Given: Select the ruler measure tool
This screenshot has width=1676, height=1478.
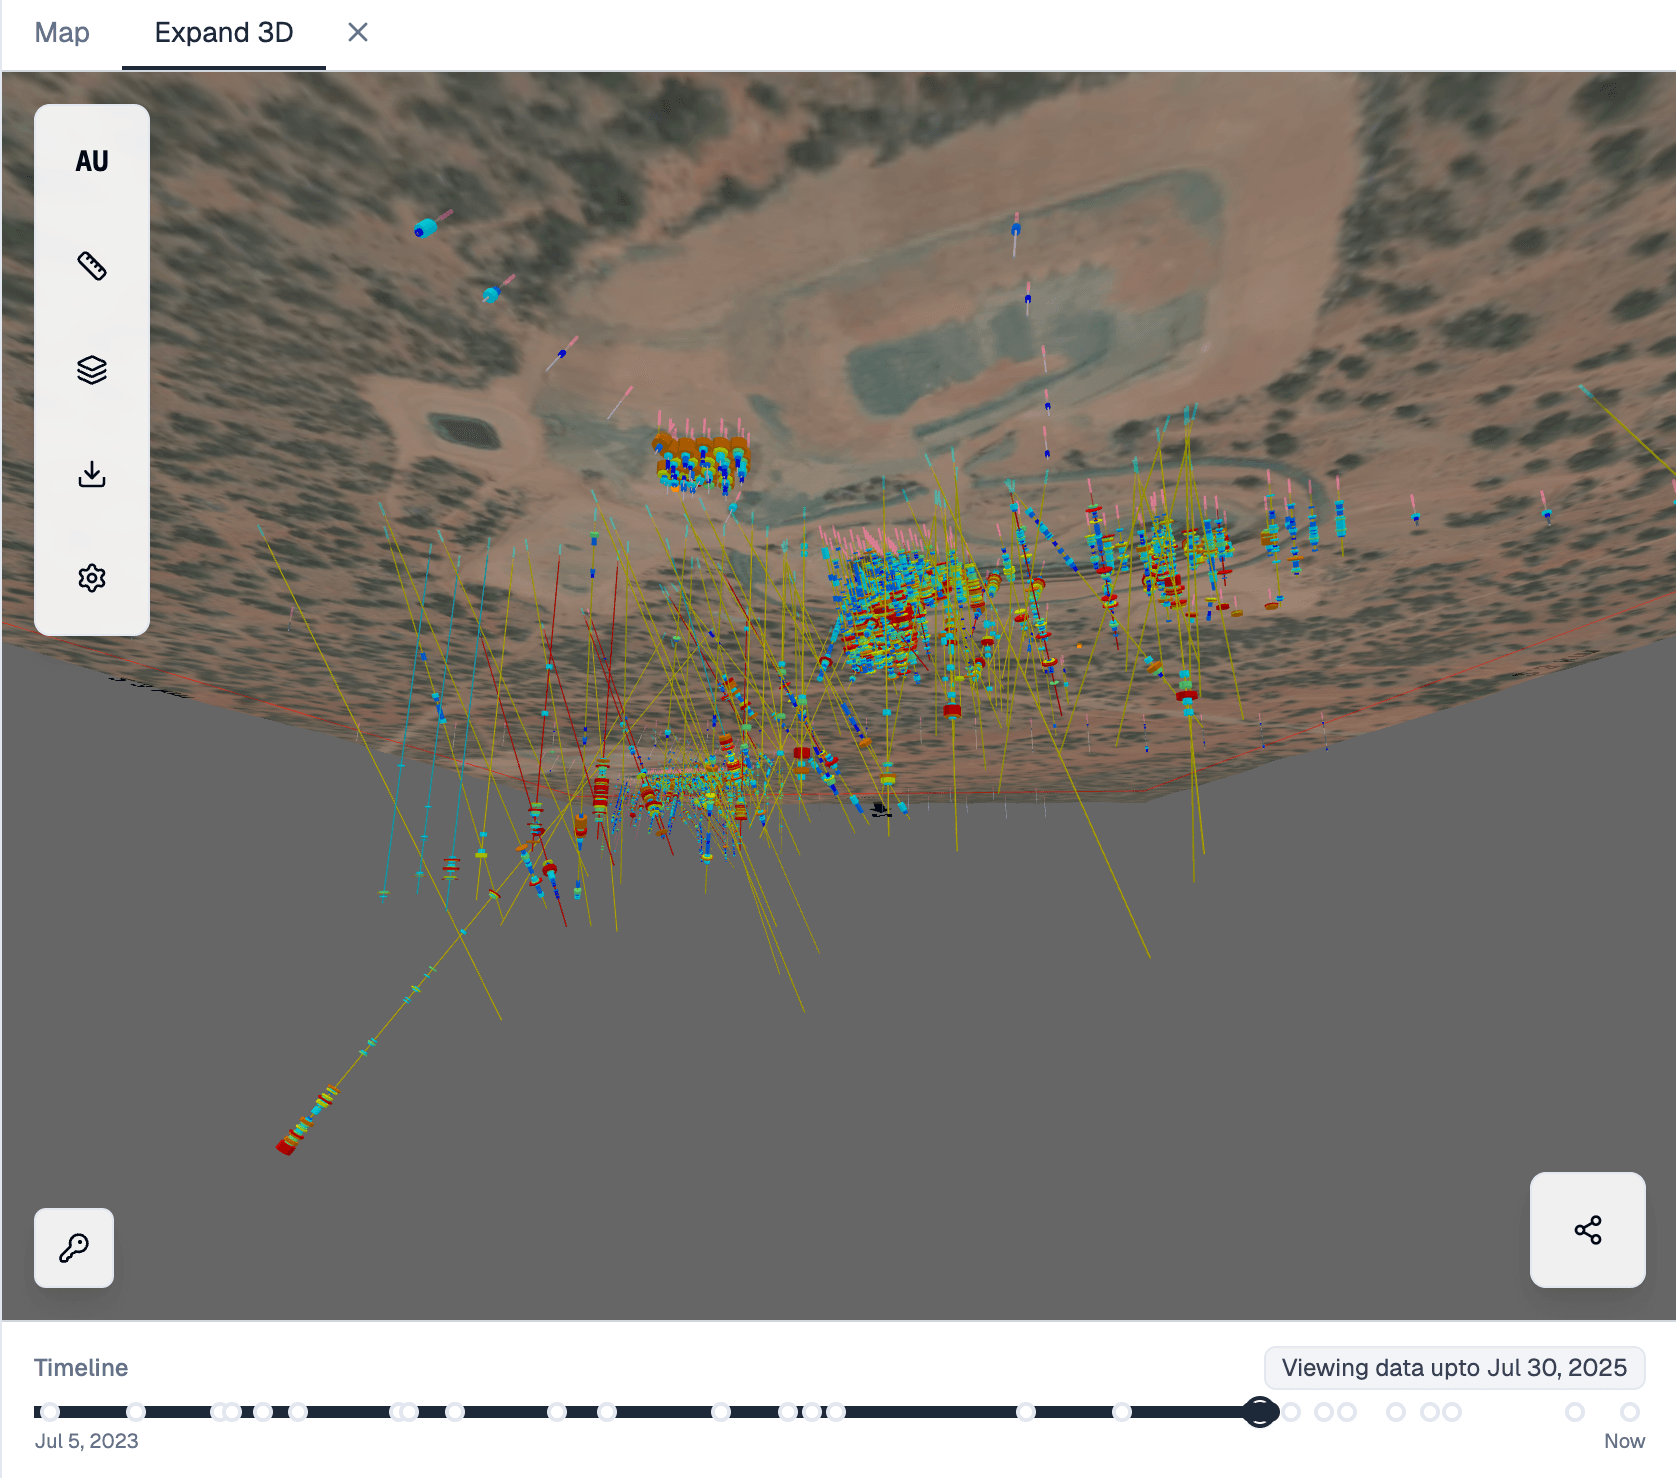Looking at the screenshot, I should 92,266.
